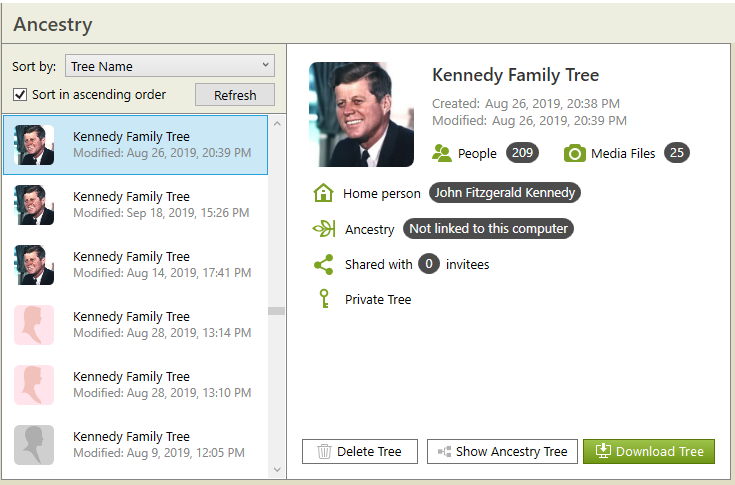This screenshot has height=485, width=735.
Task: Click the Not linked to this computer badge
Action: (x=488, y=229)
